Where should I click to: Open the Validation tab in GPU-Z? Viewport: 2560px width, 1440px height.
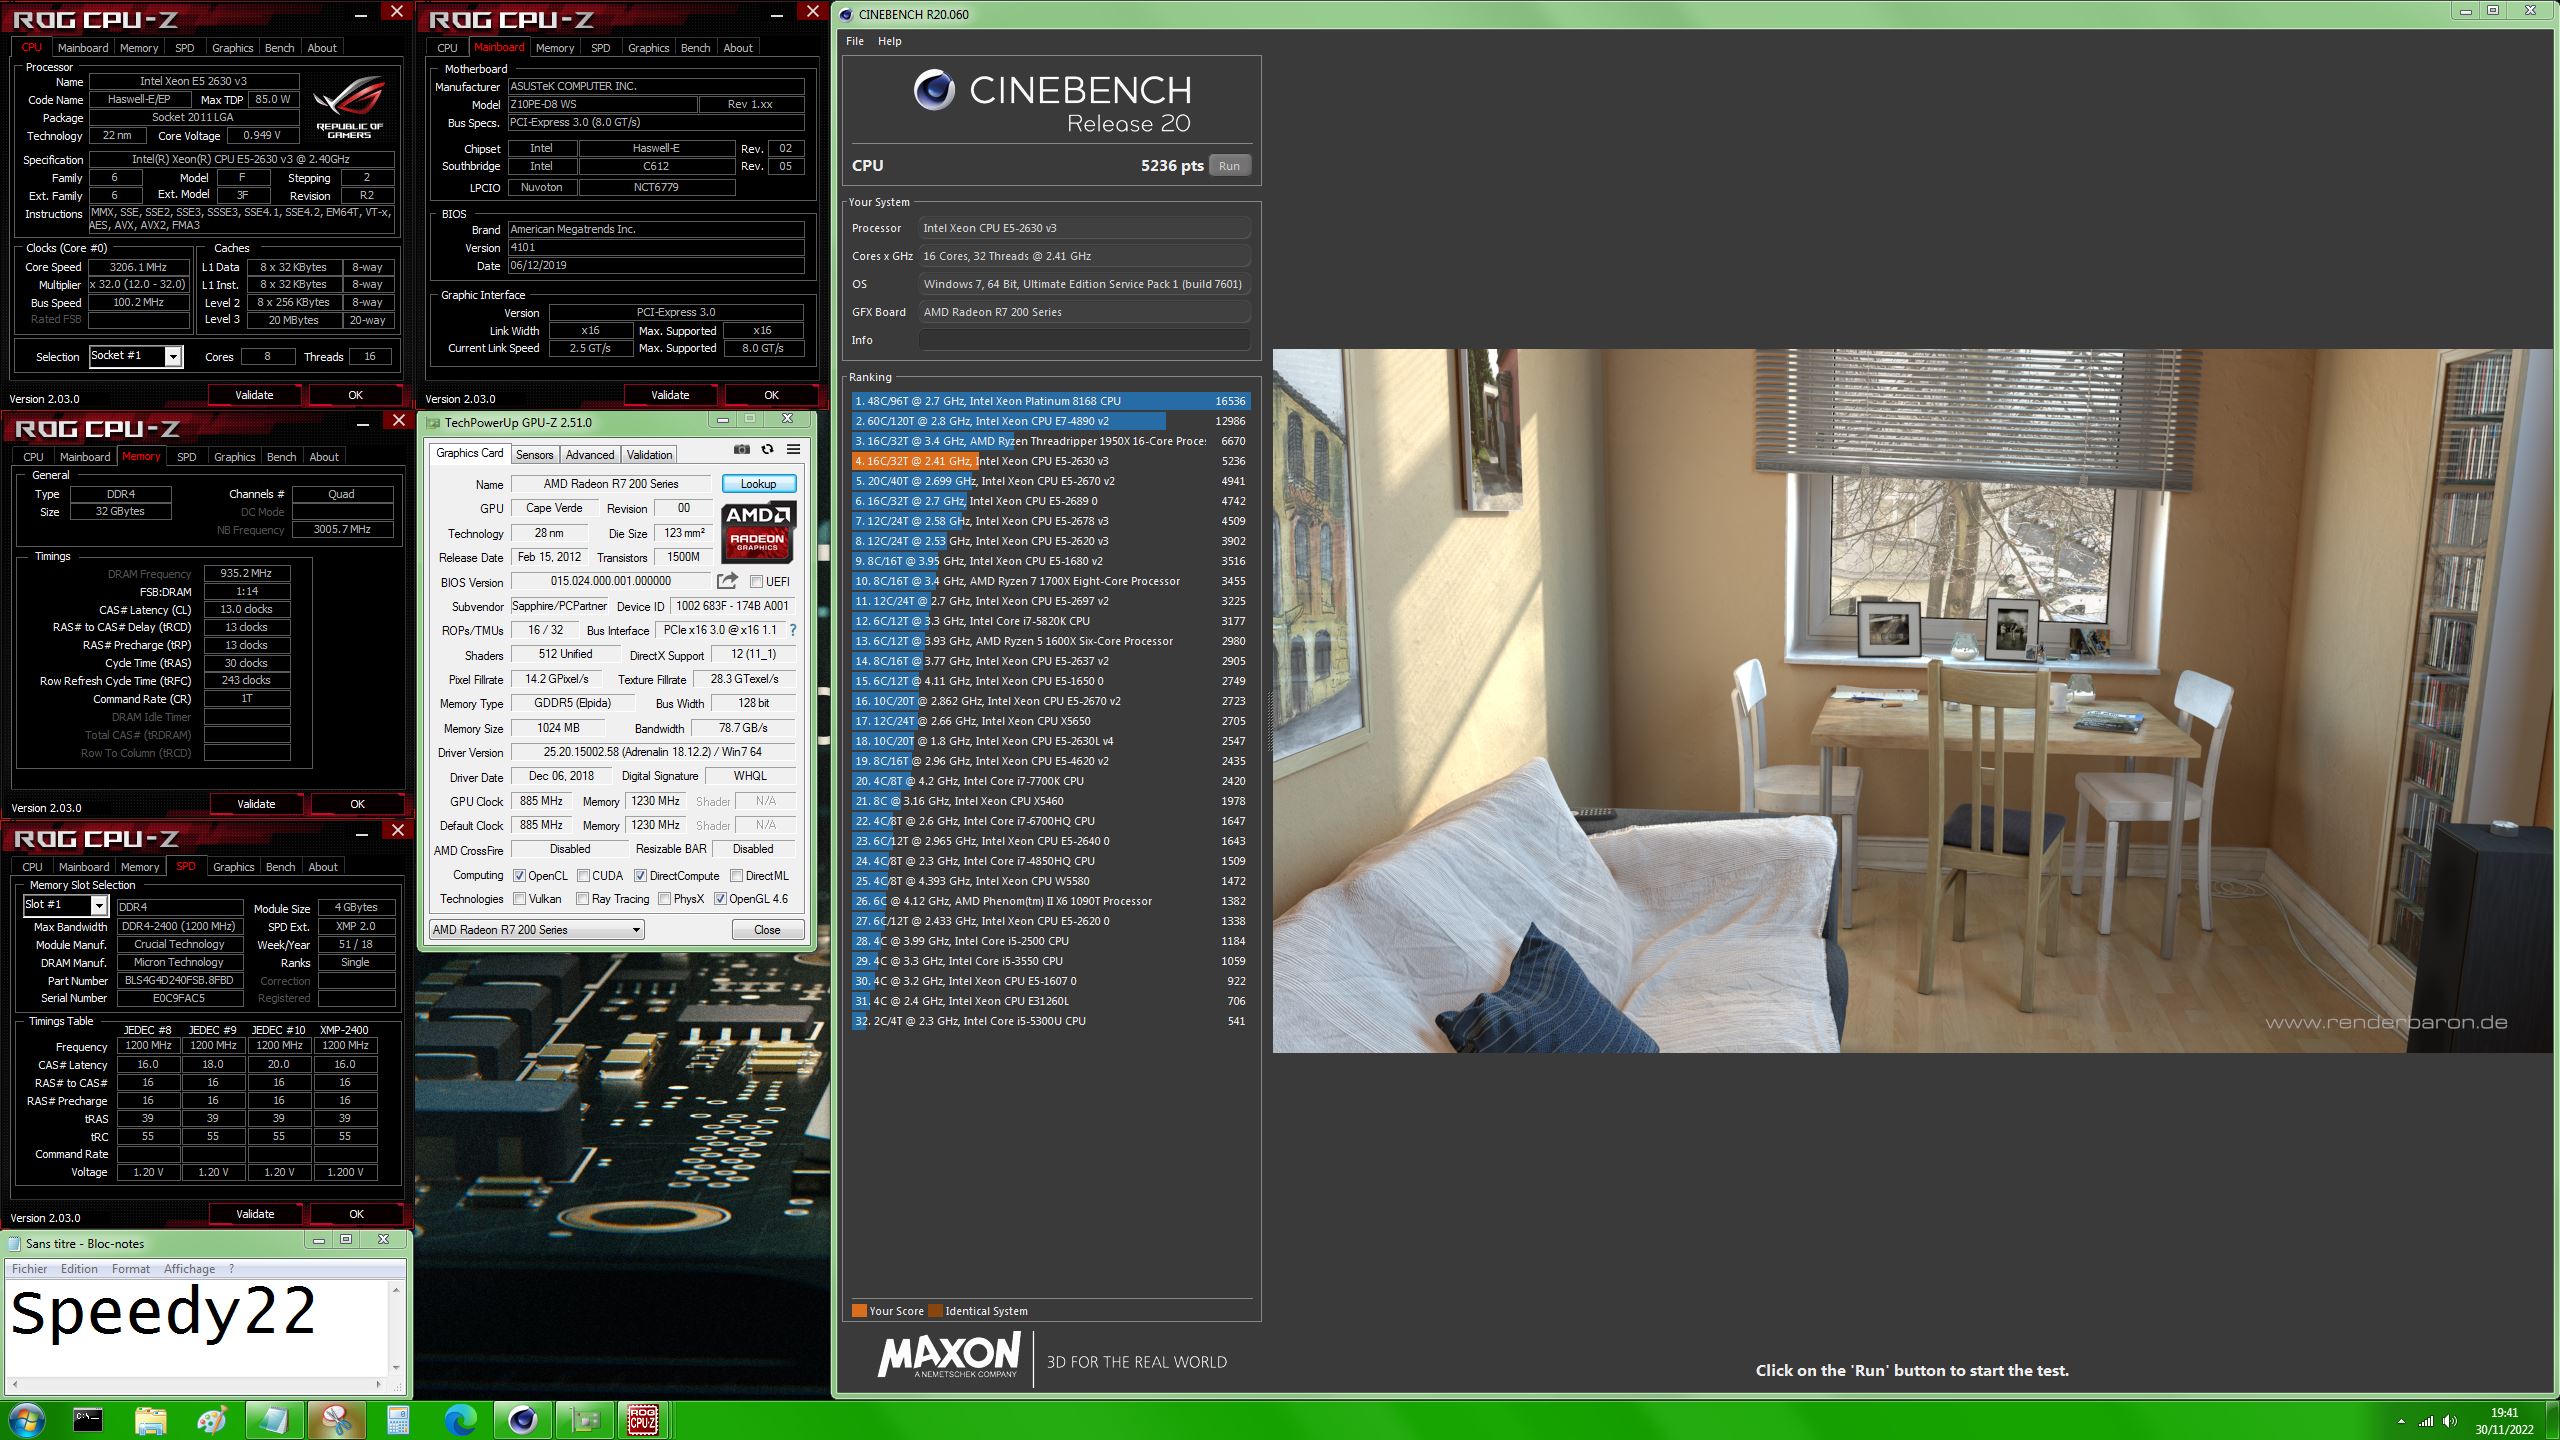click(649, 454)
